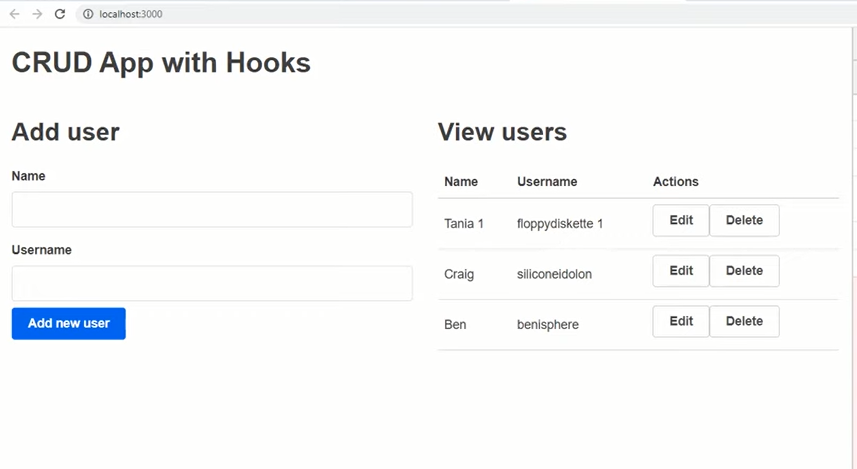857x469 pixels.
Task: Click the benisphere username cell
Action: click(548, 325)
